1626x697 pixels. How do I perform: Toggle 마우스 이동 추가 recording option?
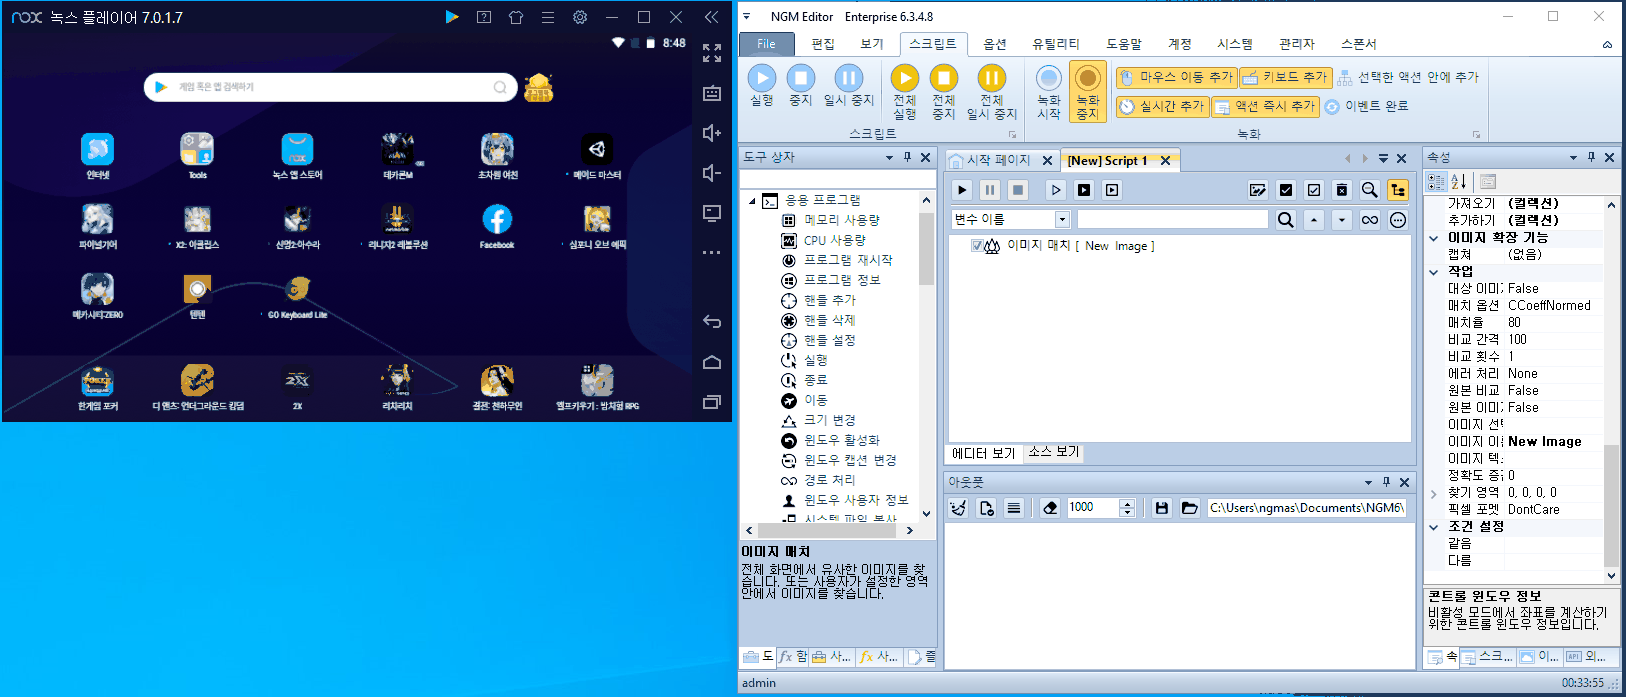click(1176, 77)
